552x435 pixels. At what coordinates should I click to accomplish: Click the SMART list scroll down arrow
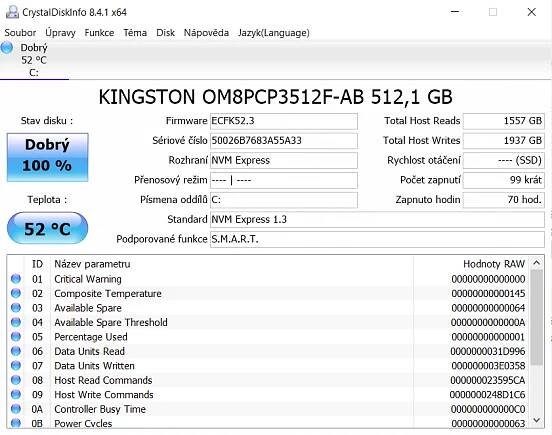click(537, 420)
